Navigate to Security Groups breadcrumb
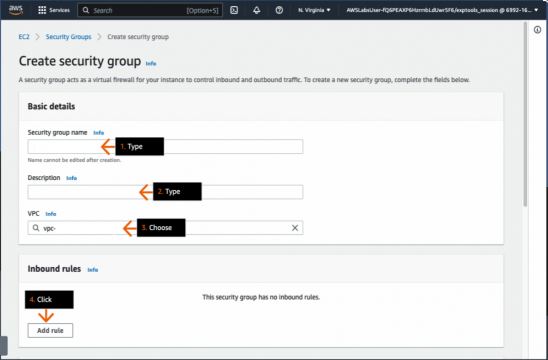This screenshot has height=360, width=548. point(68,37)
